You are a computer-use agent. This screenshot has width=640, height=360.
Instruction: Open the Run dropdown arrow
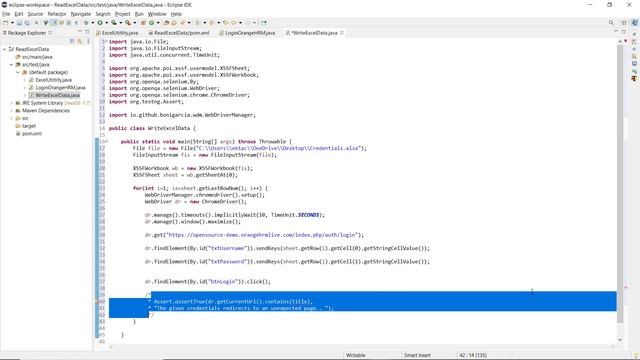[107, 23]
